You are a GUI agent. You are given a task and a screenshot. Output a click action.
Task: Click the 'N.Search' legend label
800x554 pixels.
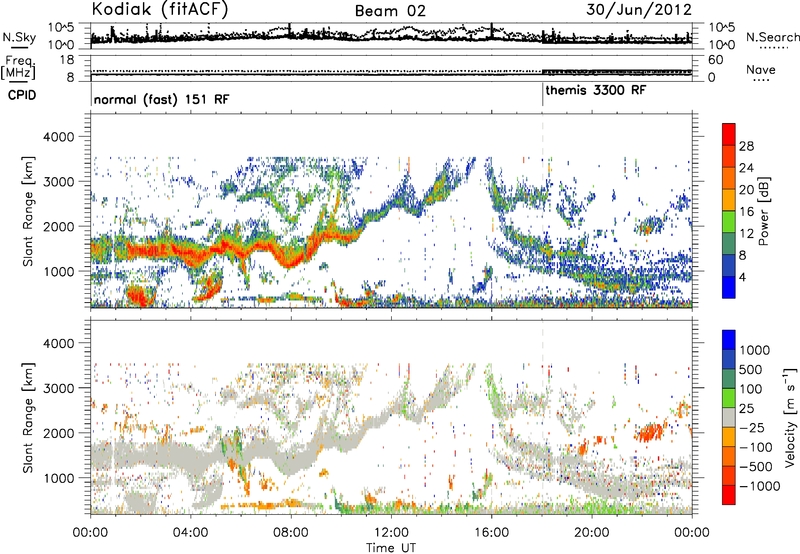[772, 37]
